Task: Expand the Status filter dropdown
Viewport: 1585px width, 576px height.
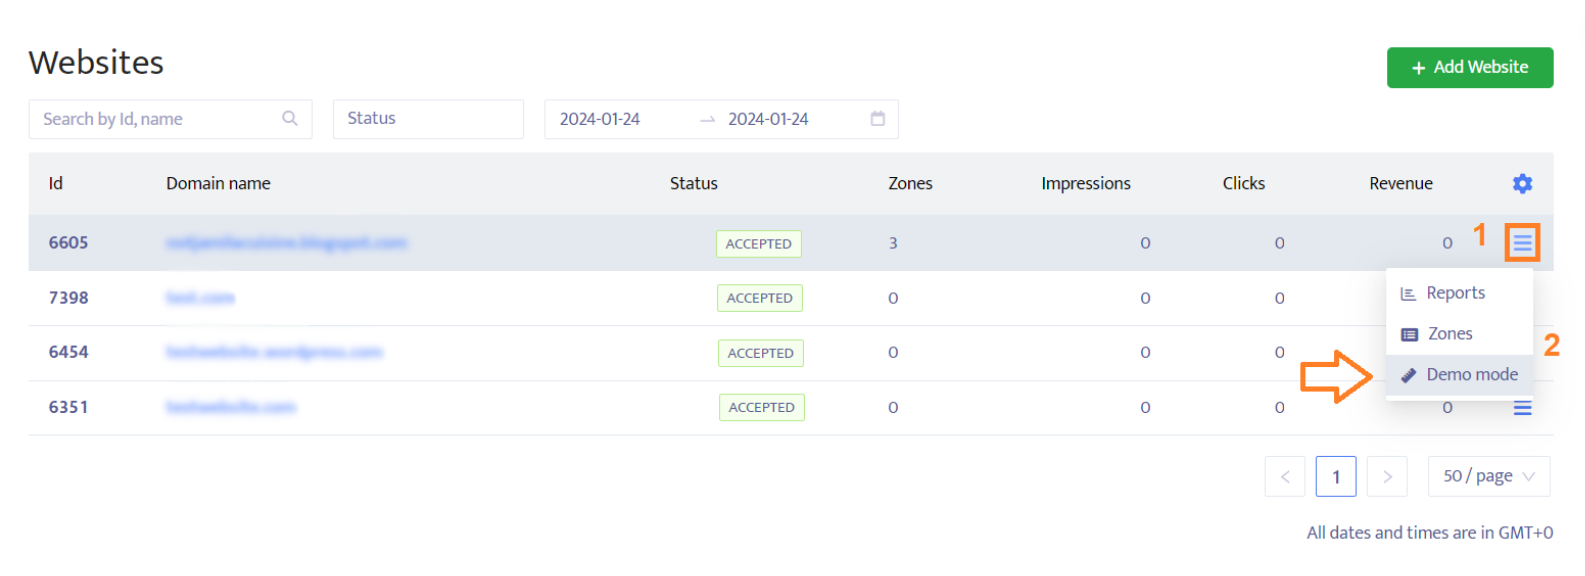Action: click(428, 119)
